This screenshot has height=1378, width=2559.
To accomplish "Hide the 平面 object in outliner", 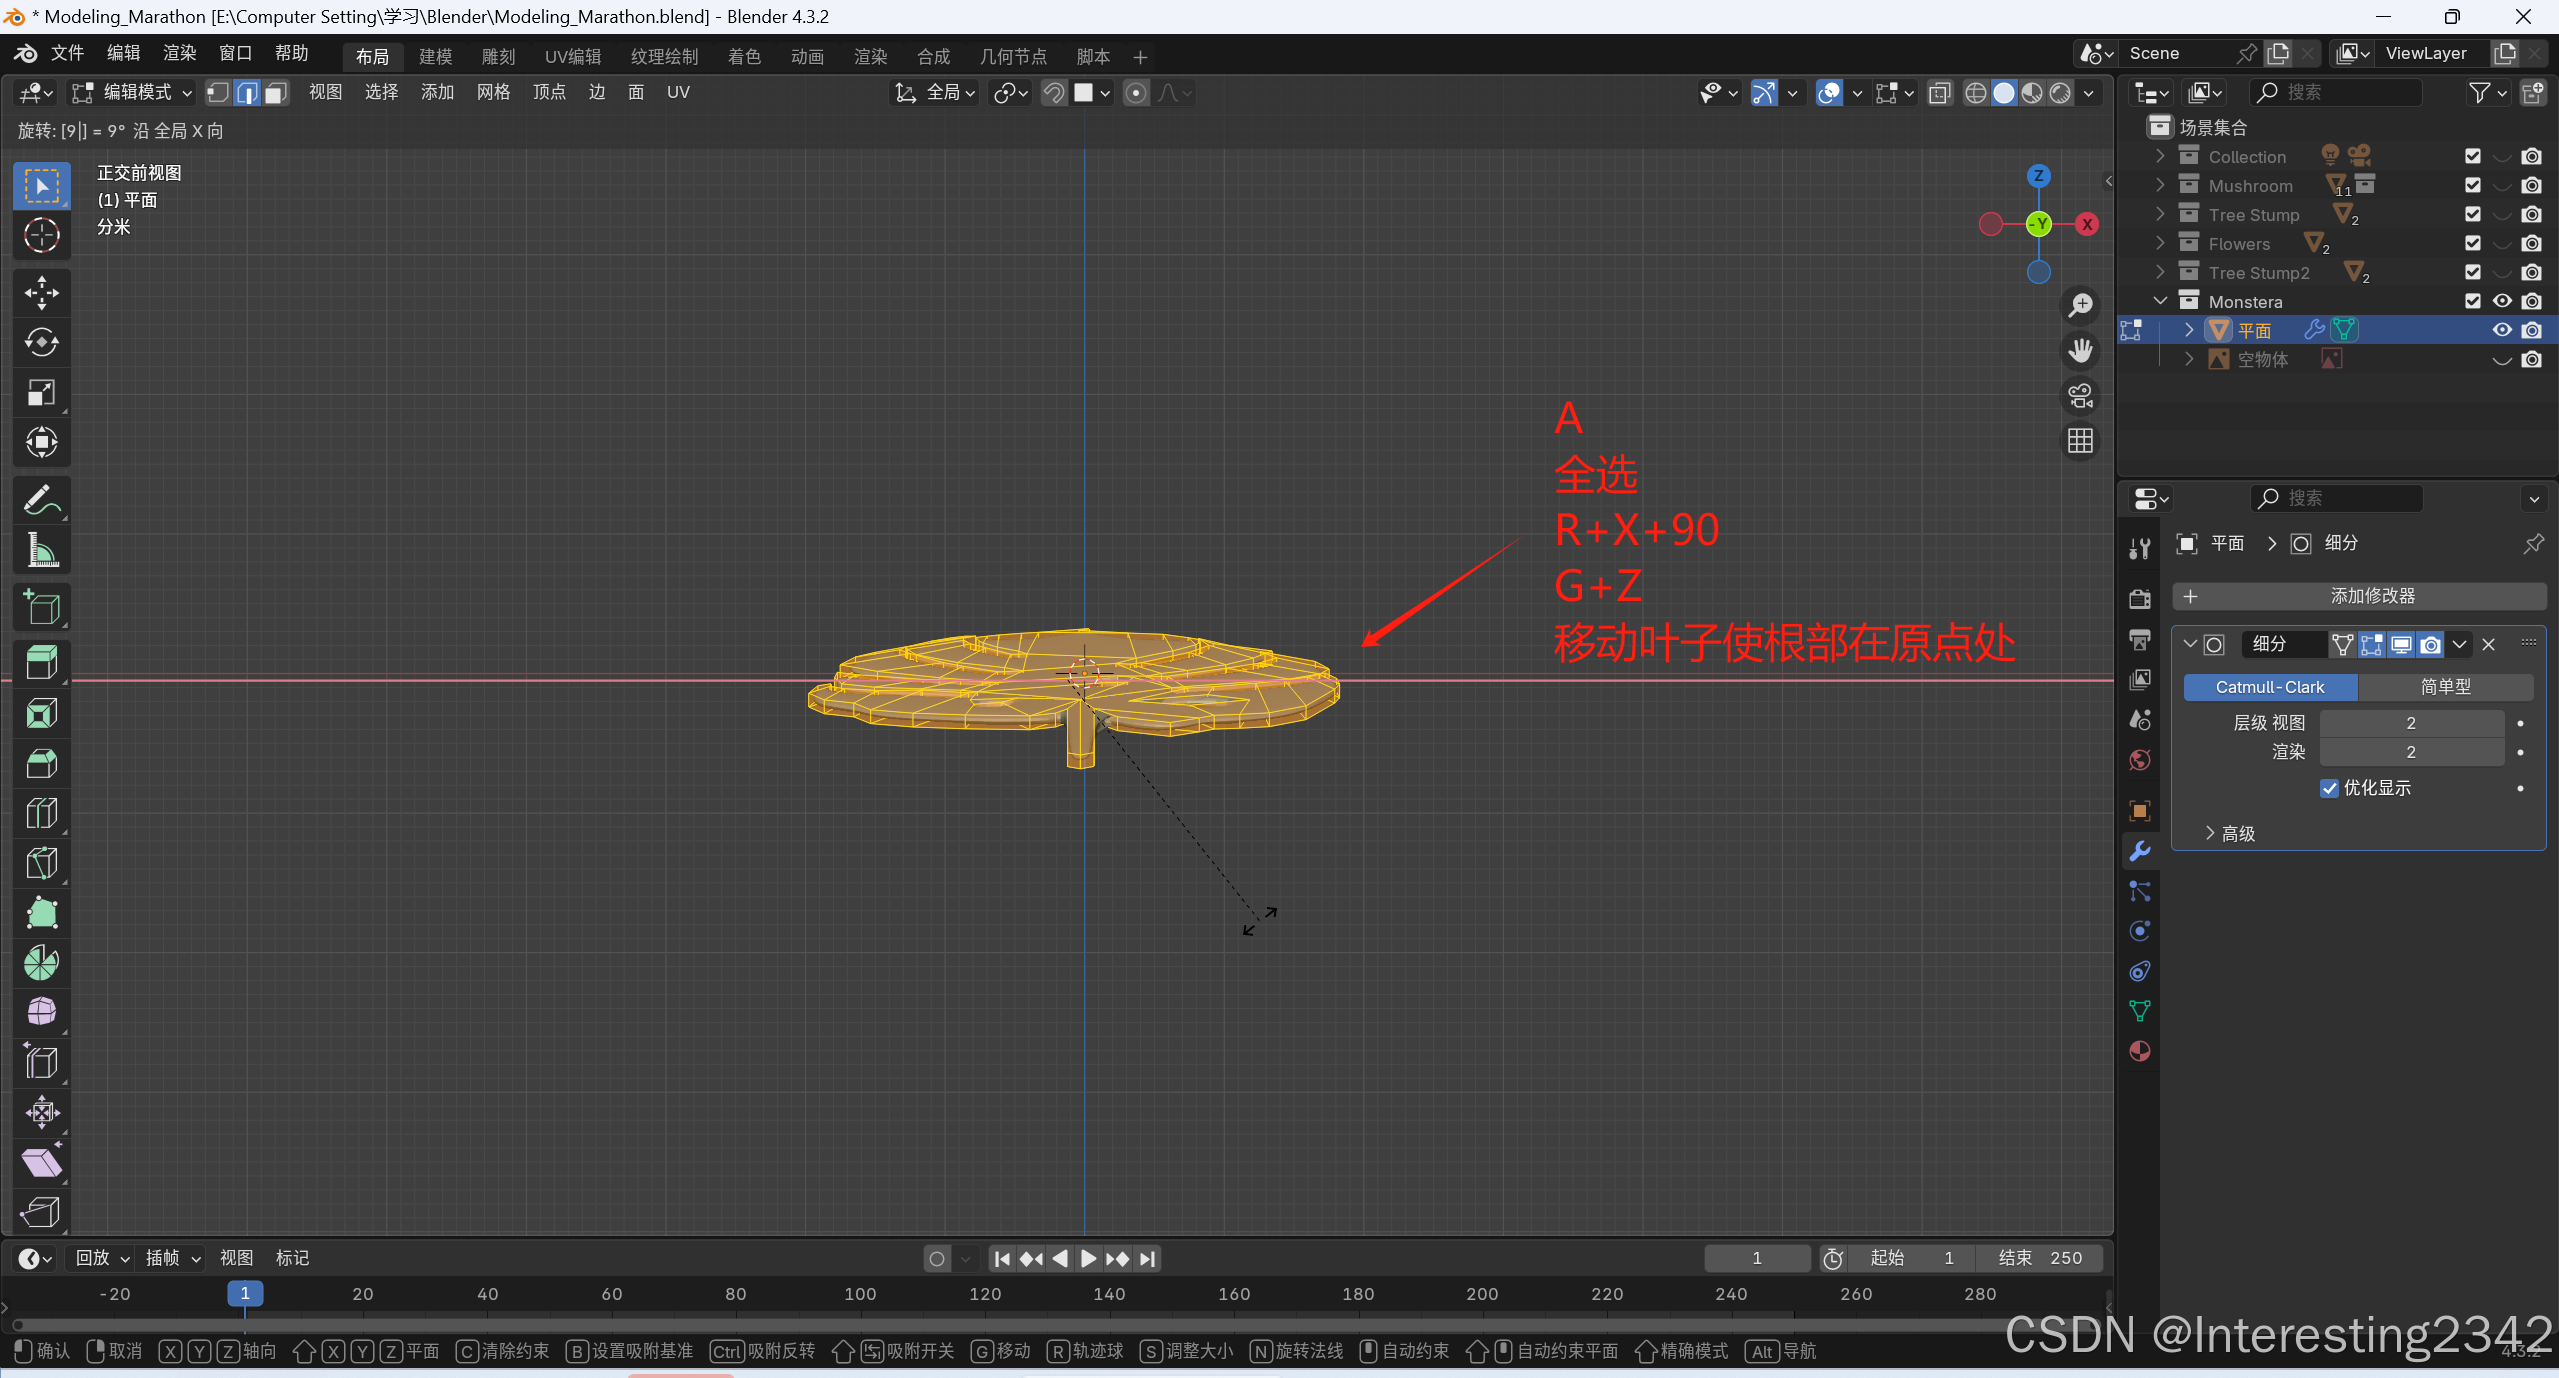I will [2501, 330].
